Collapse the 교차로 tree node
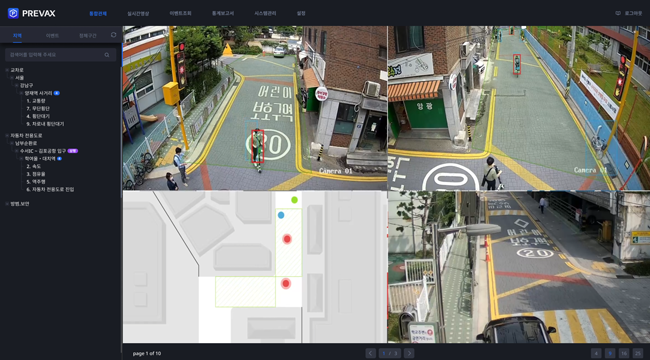The height and width of the screenshot is (360, 650). coord(7,70)
